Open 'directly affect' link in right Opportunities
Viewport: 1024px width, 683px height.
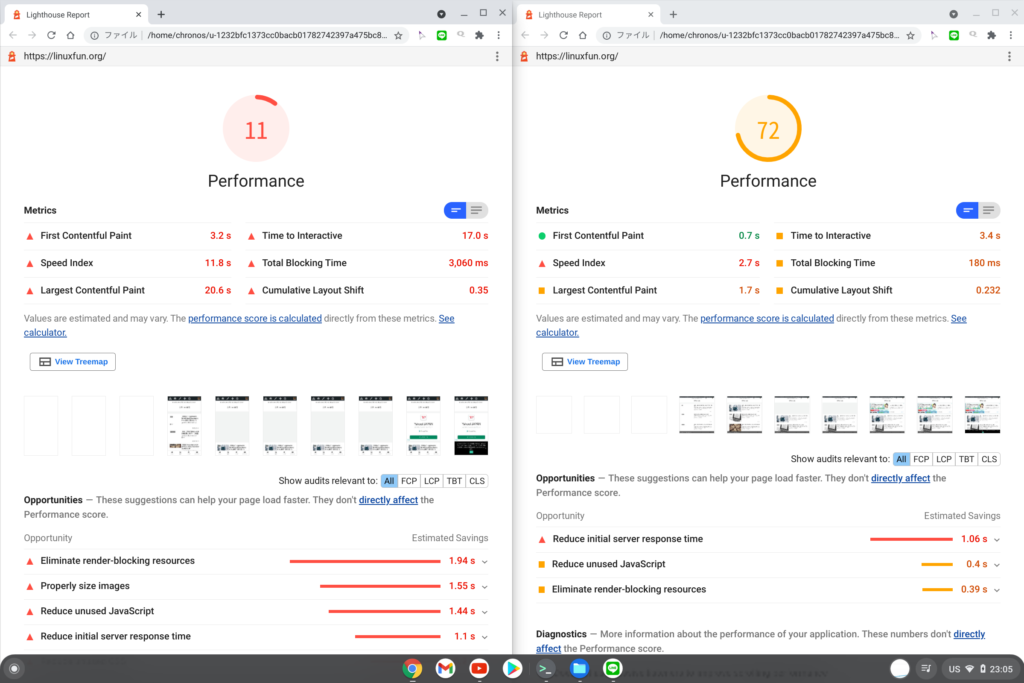tap(900, 479)
